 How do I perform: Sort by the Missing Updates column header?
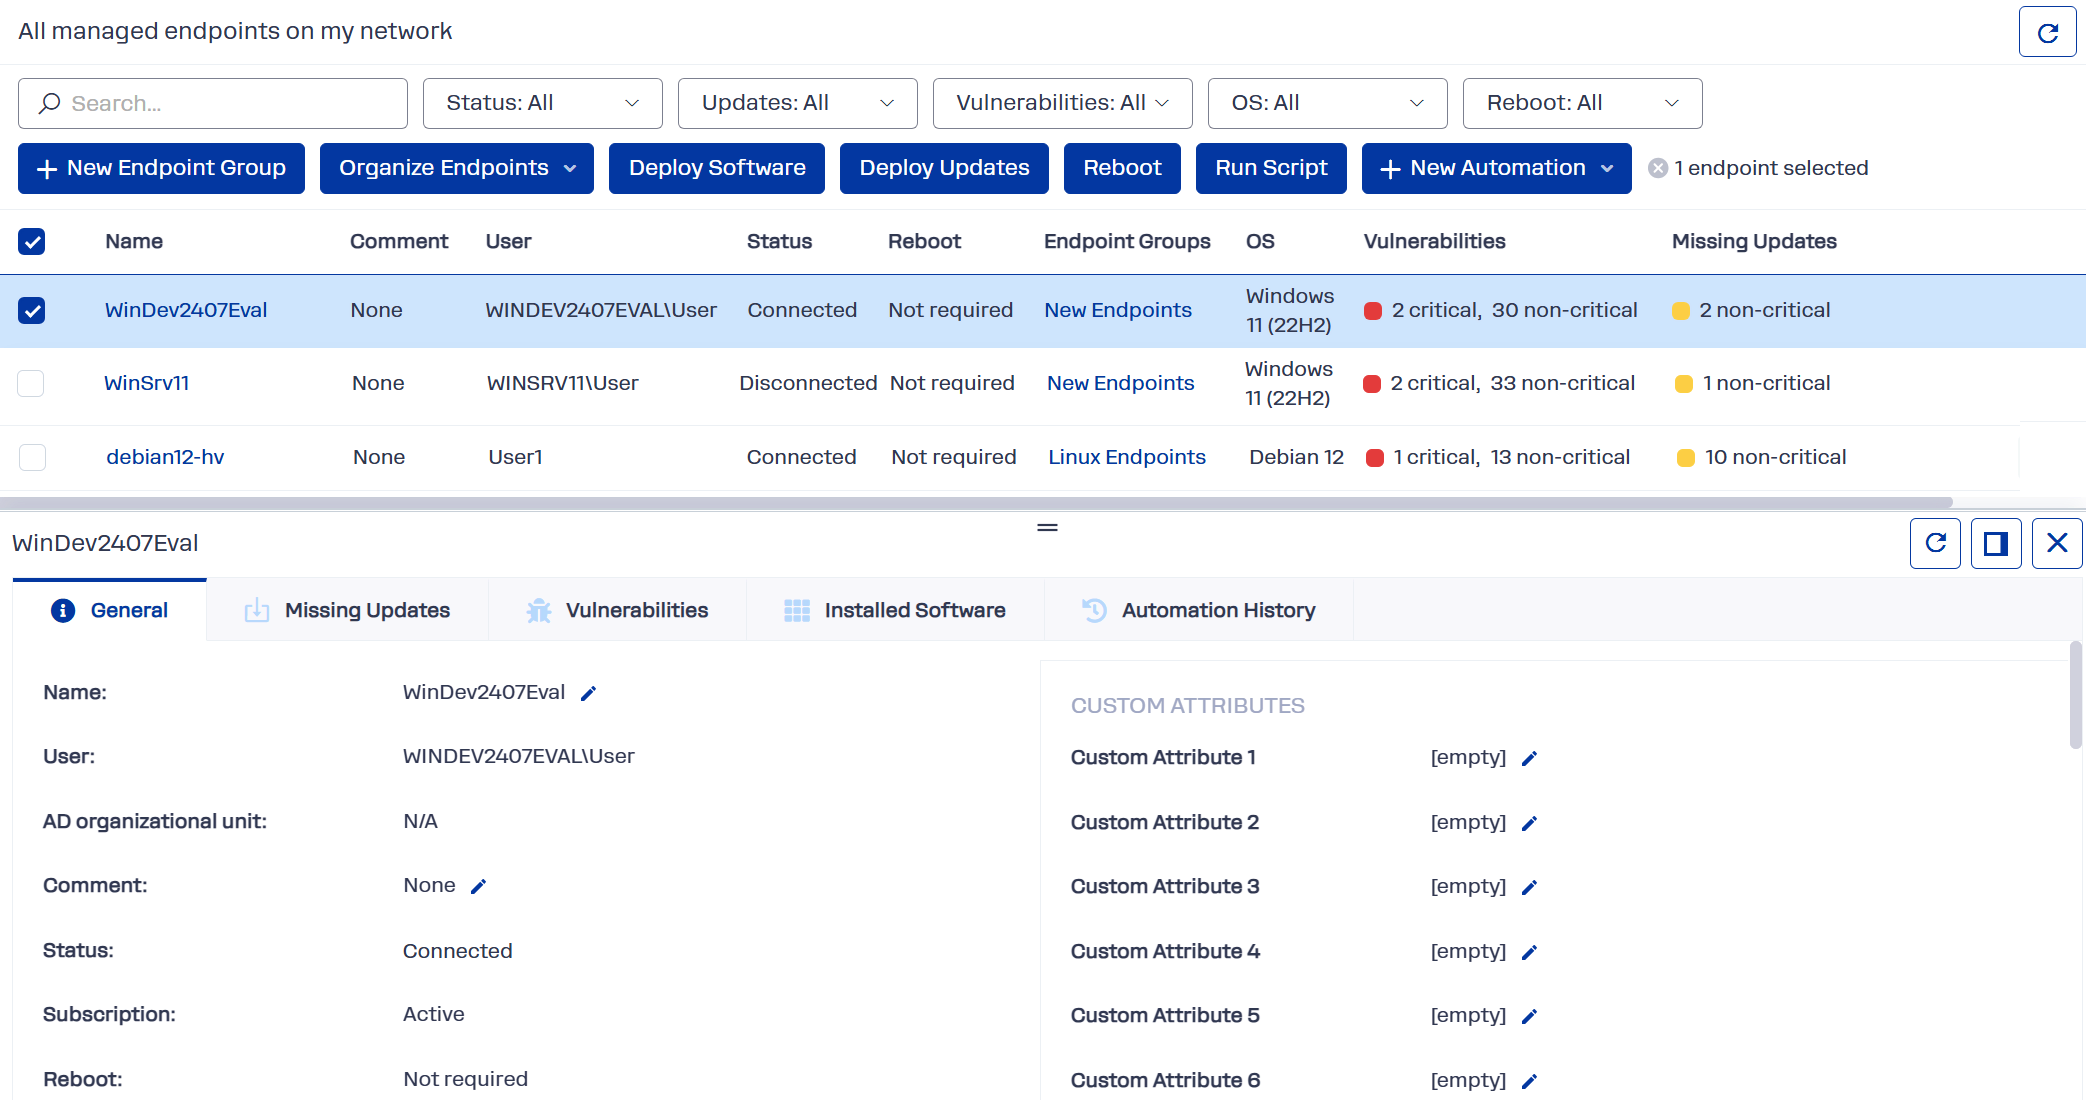1754,241
